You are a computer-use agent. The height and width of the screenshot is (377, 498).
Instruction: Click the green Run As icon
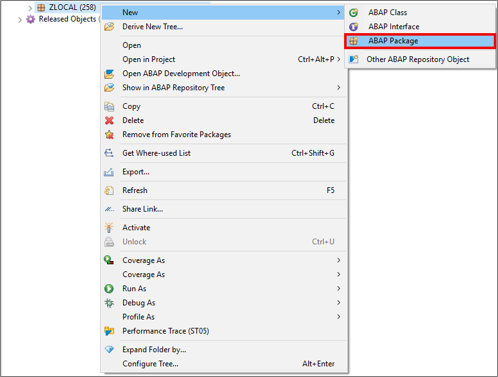click(x=109, y=289)
